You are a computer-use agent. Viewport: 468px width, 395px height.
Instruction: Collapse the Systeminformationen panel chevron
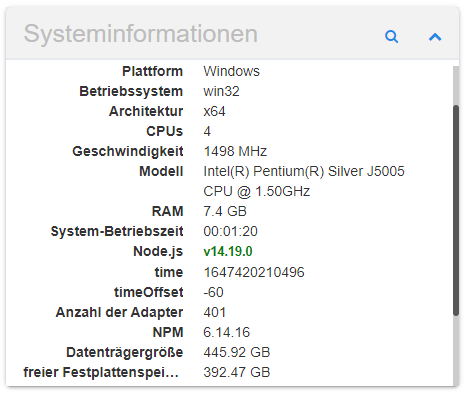(x=435, y=37)
